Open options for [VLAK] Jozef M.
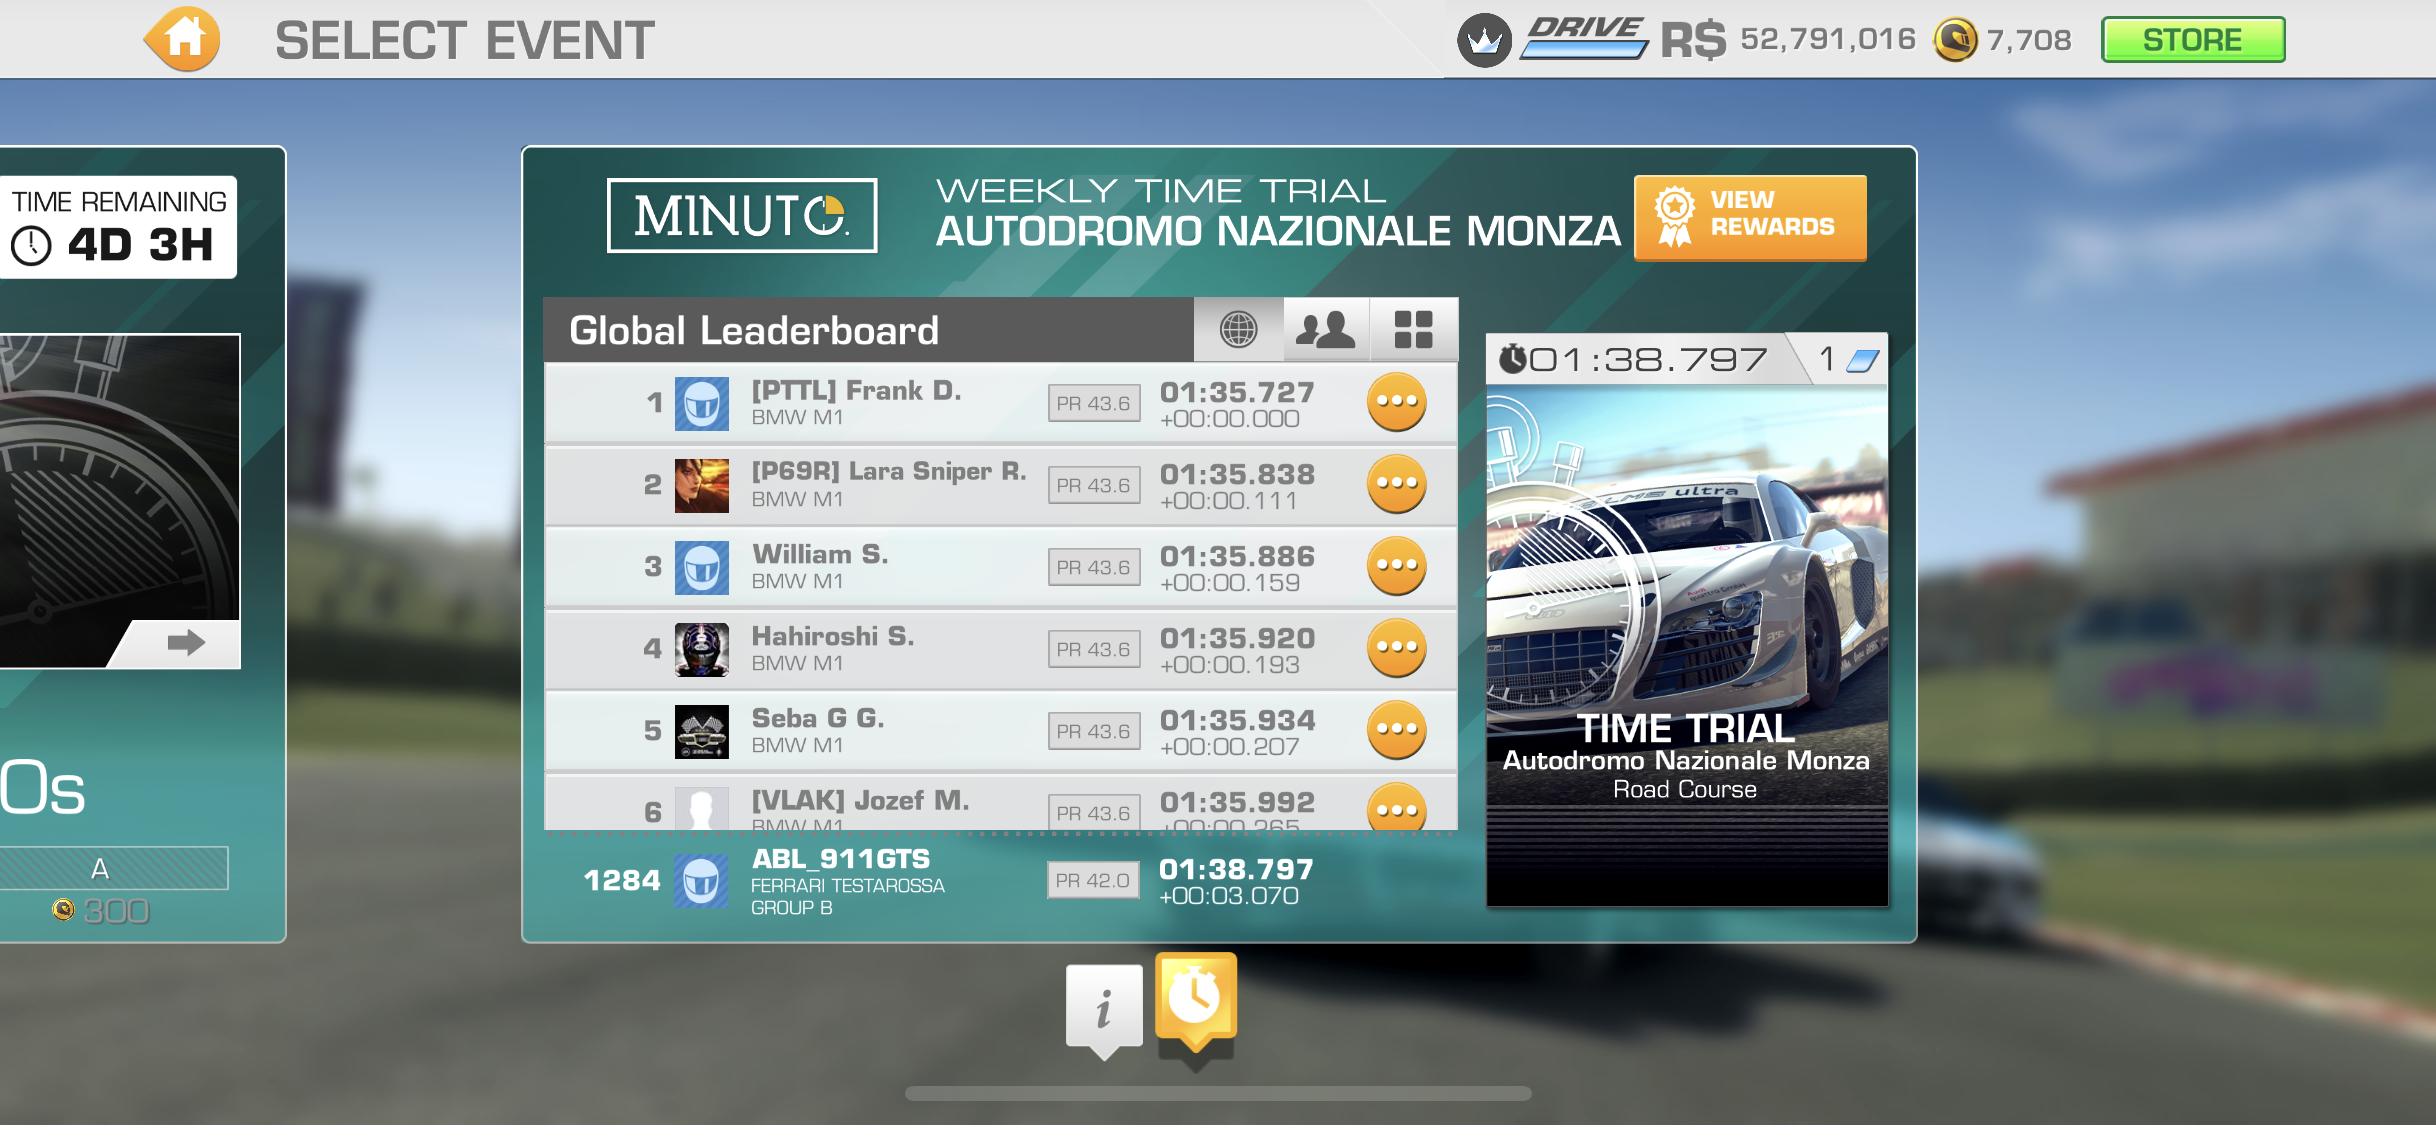The height and width of the screenshot is (1125, 2436). tap(1396, 808)
